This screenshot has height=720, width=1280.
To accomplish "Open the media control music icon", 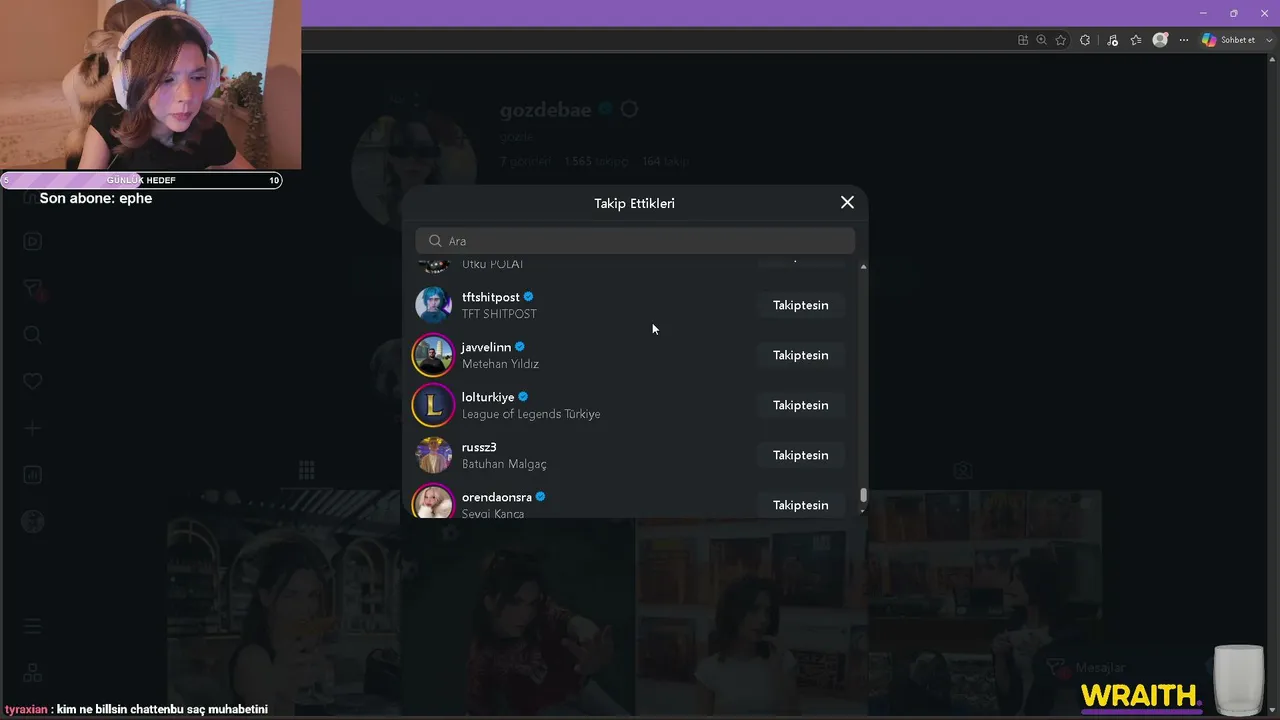I will pos(1112,40).
